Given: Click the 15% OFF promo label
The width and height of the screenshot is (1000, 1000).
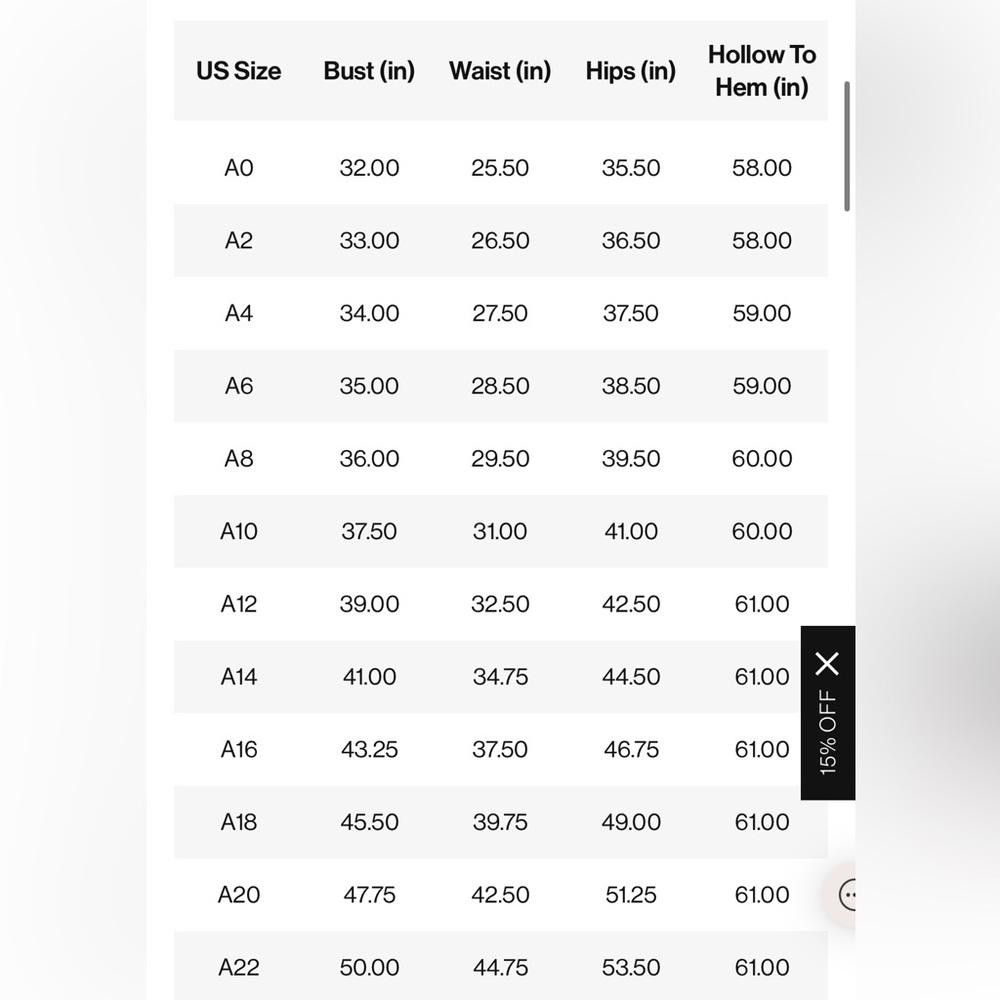Looking at the screenshot, I should (827, 732).
